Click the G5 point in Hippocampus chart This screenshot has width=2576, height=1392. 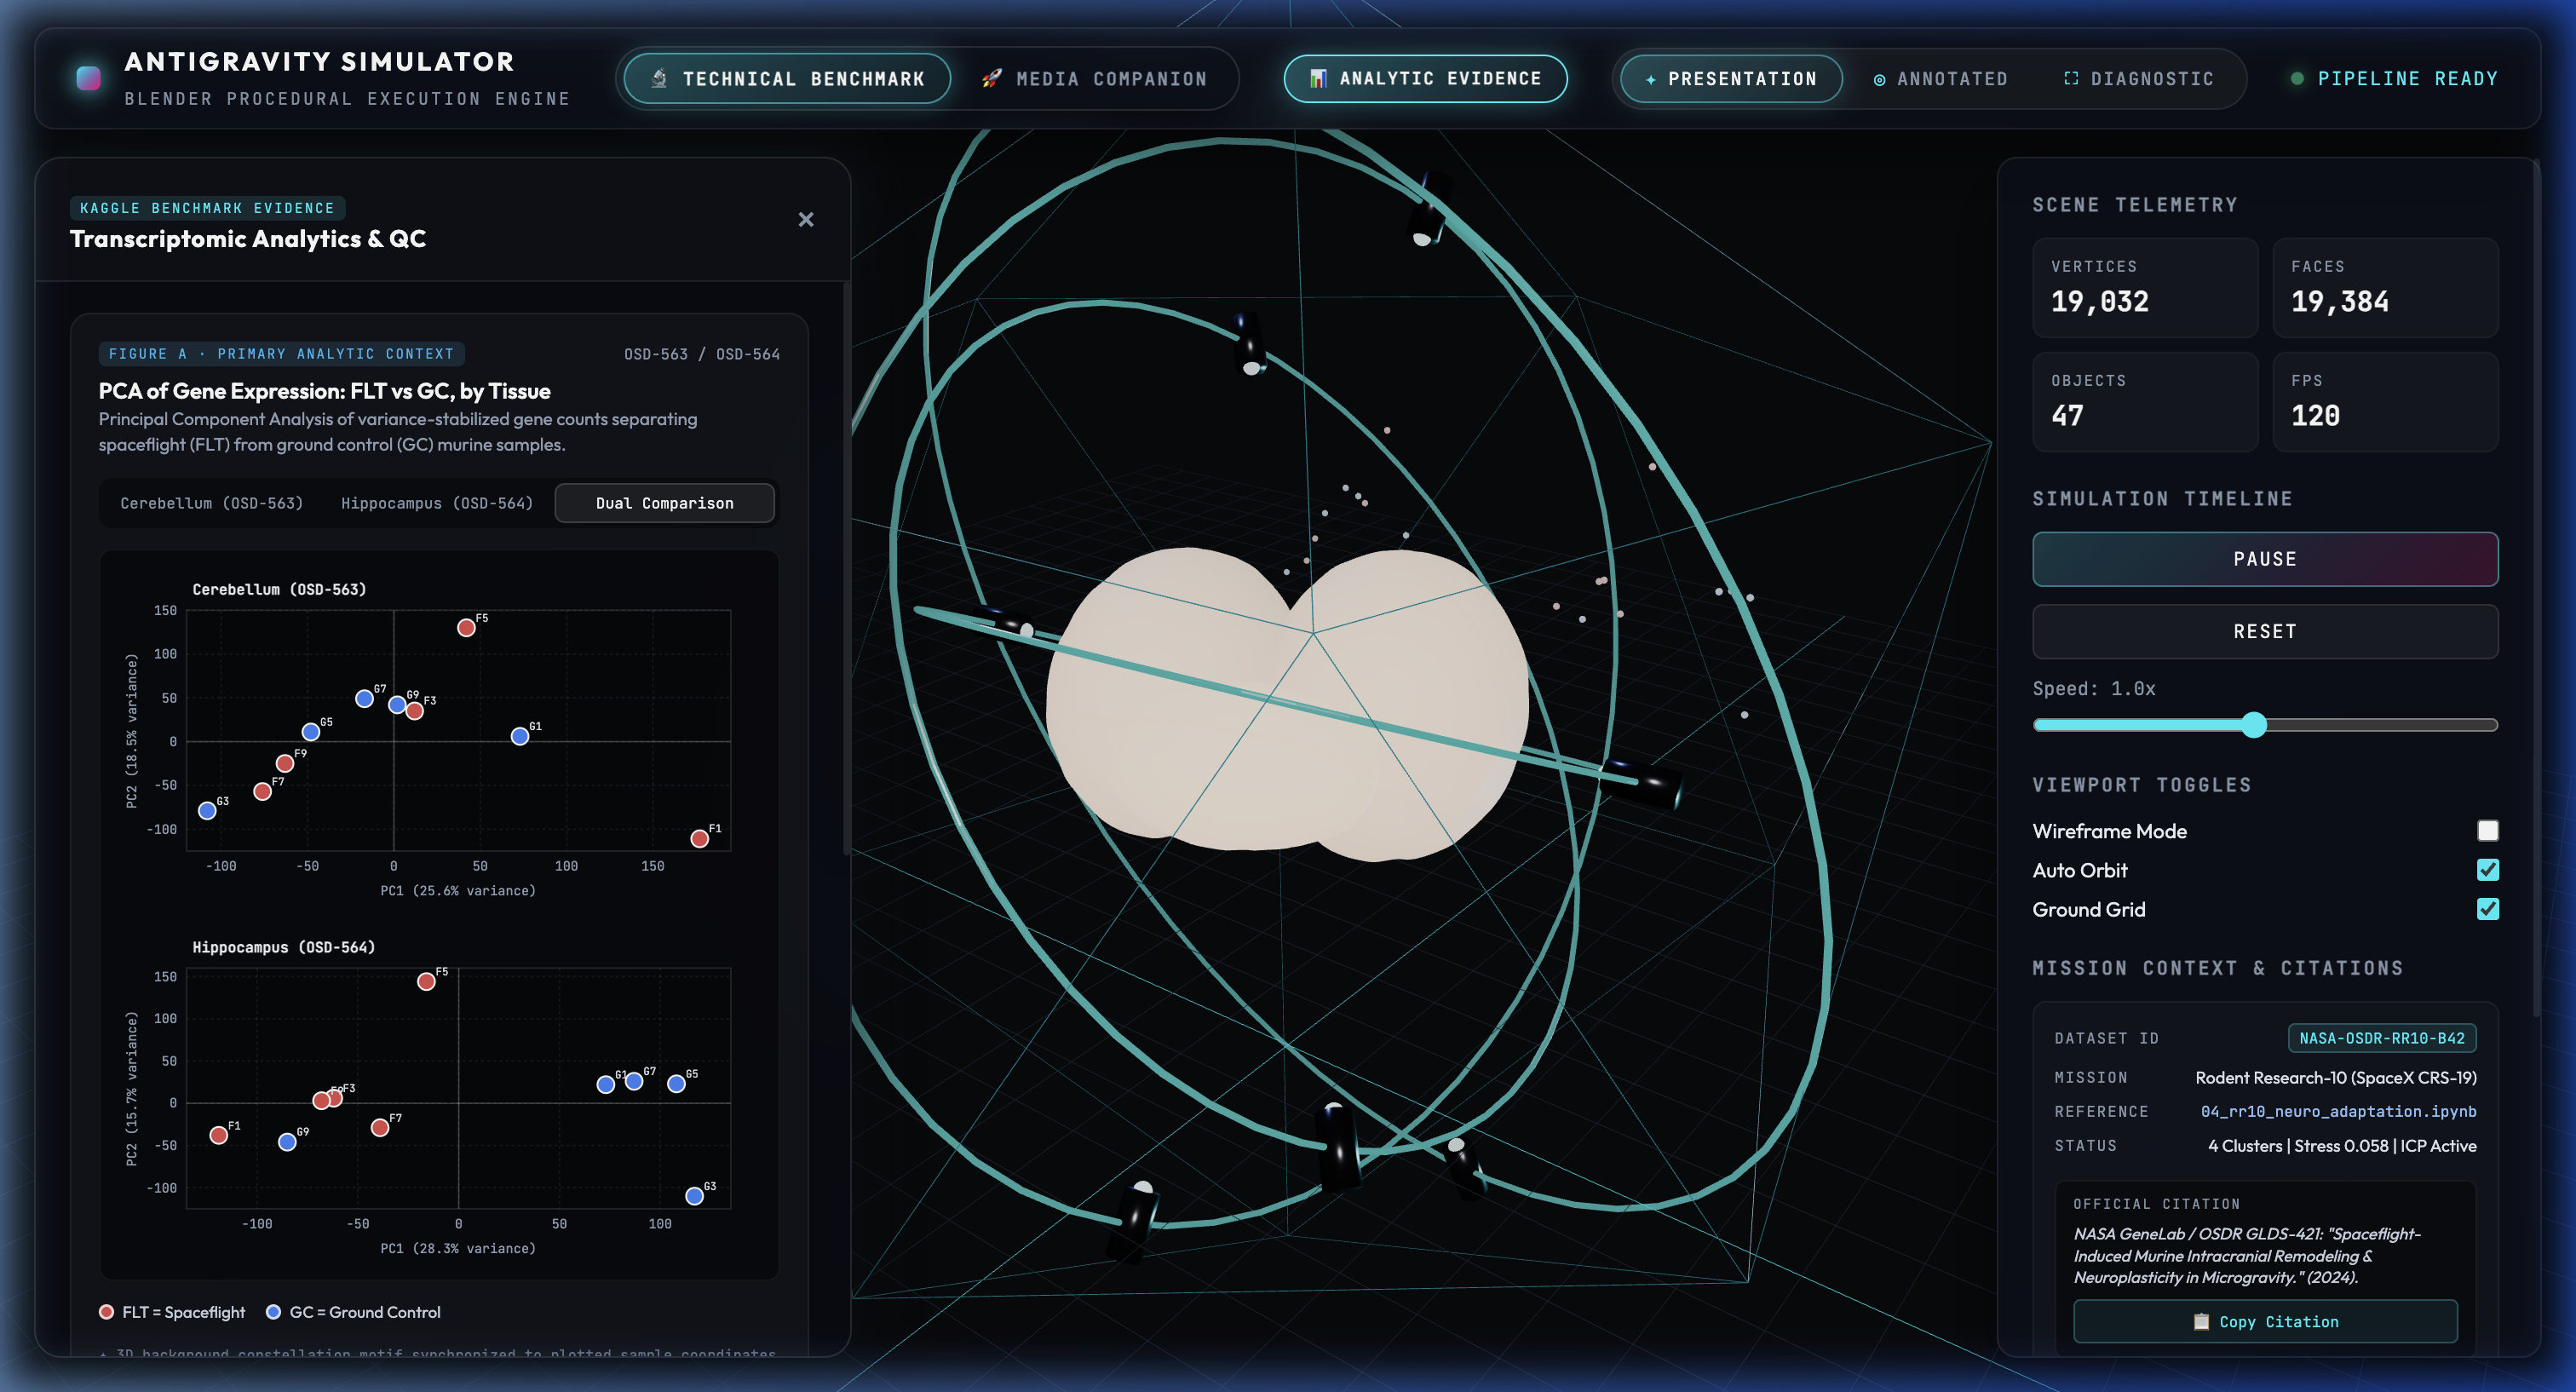(x=676, y=1083)
